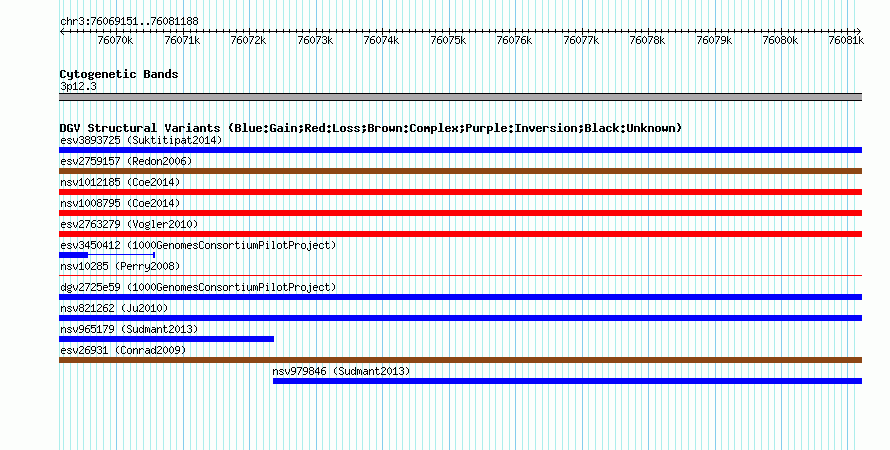Select the blue nsv979846 gain bar
The width and height of the screenshot is (890, 450).
pyautogui.click(x=568, y=381)
